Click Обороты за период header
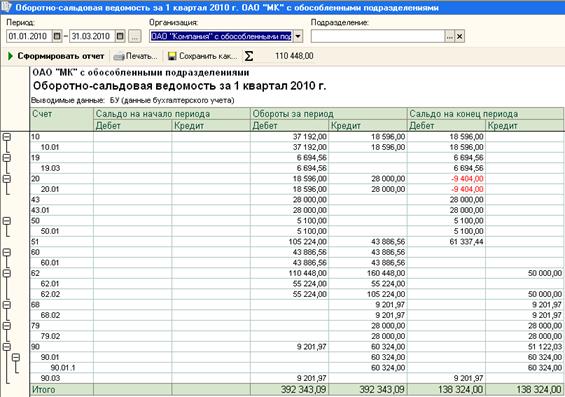The height and width of the screenshot is (397, 565). click(x=329, y=114)
